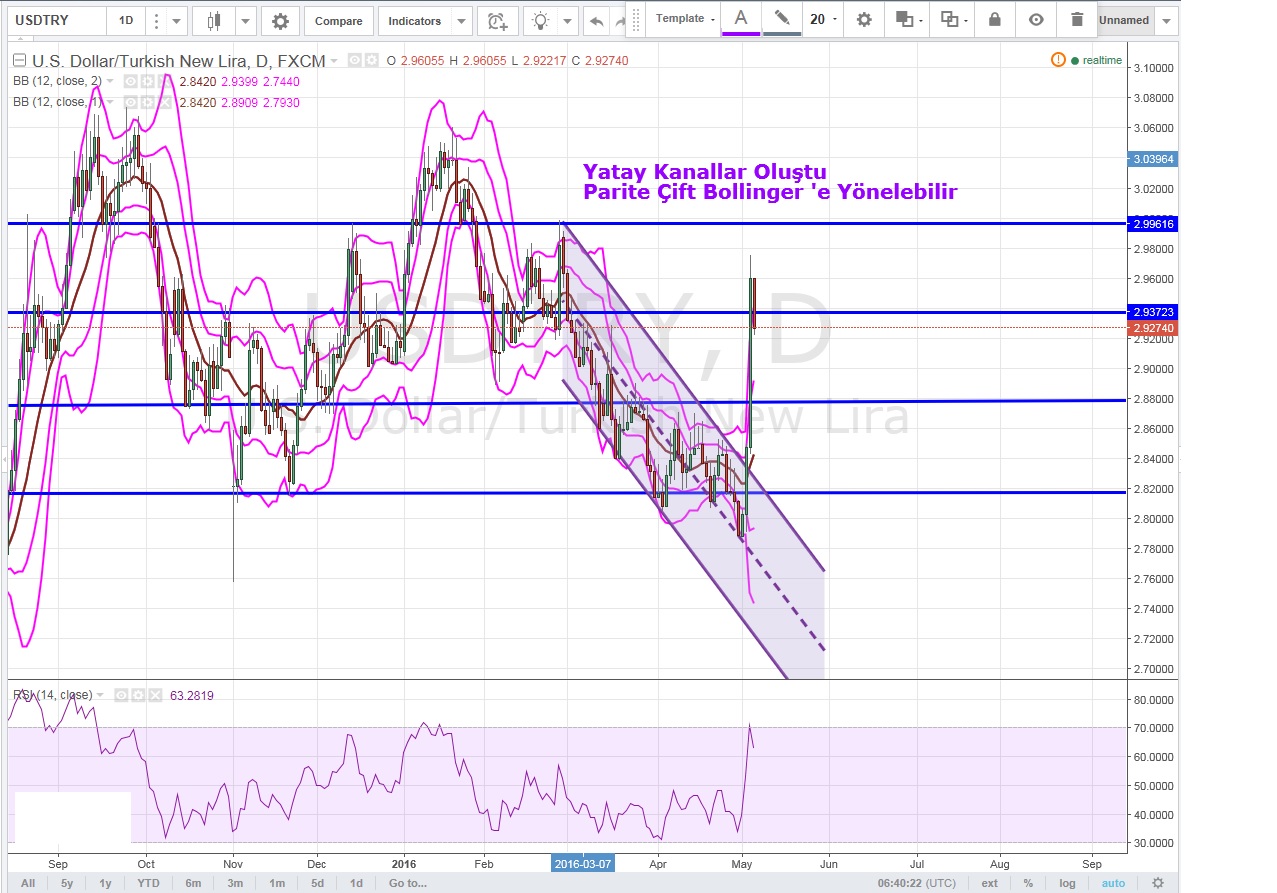The height and width of the screenshot is (893, 1277).
Task: Click the Go to... button
Action: pos(408,883)
